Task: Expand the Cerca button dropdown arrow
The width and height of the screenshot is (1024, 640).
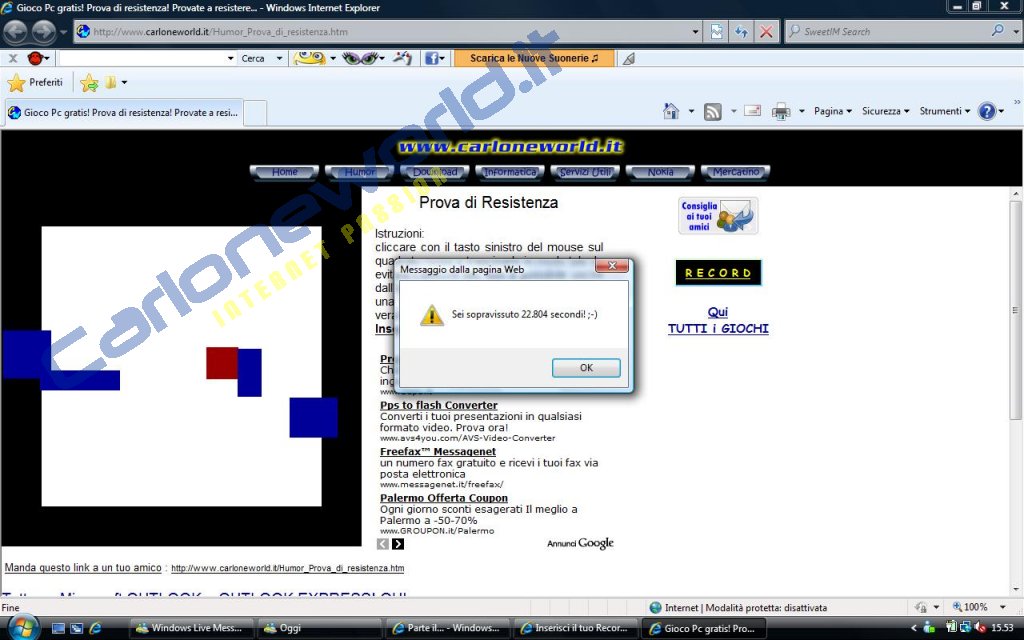Action: click(x=280, y=58)
